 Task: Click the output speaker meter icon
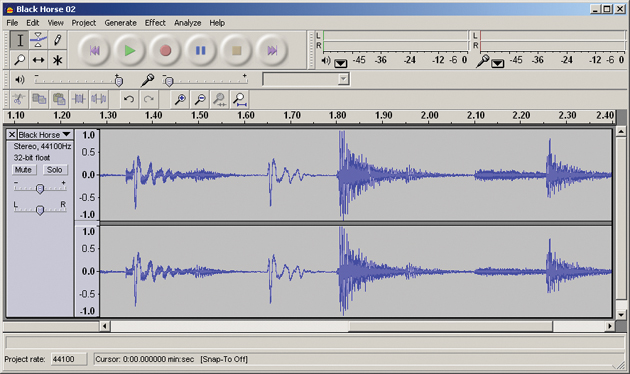(326, 61)
